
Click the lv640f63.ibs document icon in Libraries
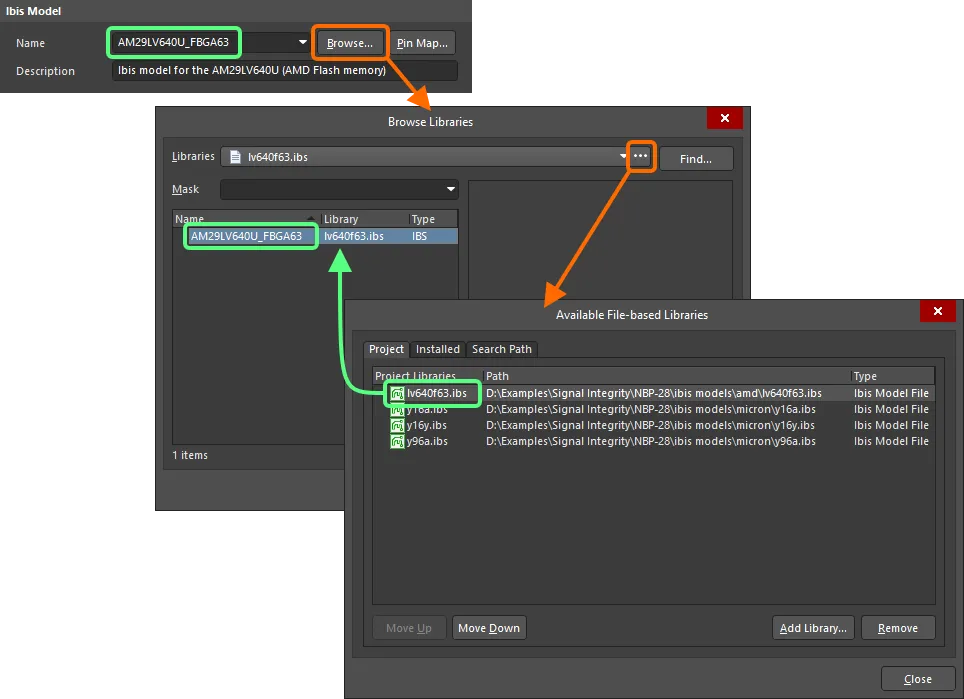coord(235,157)
